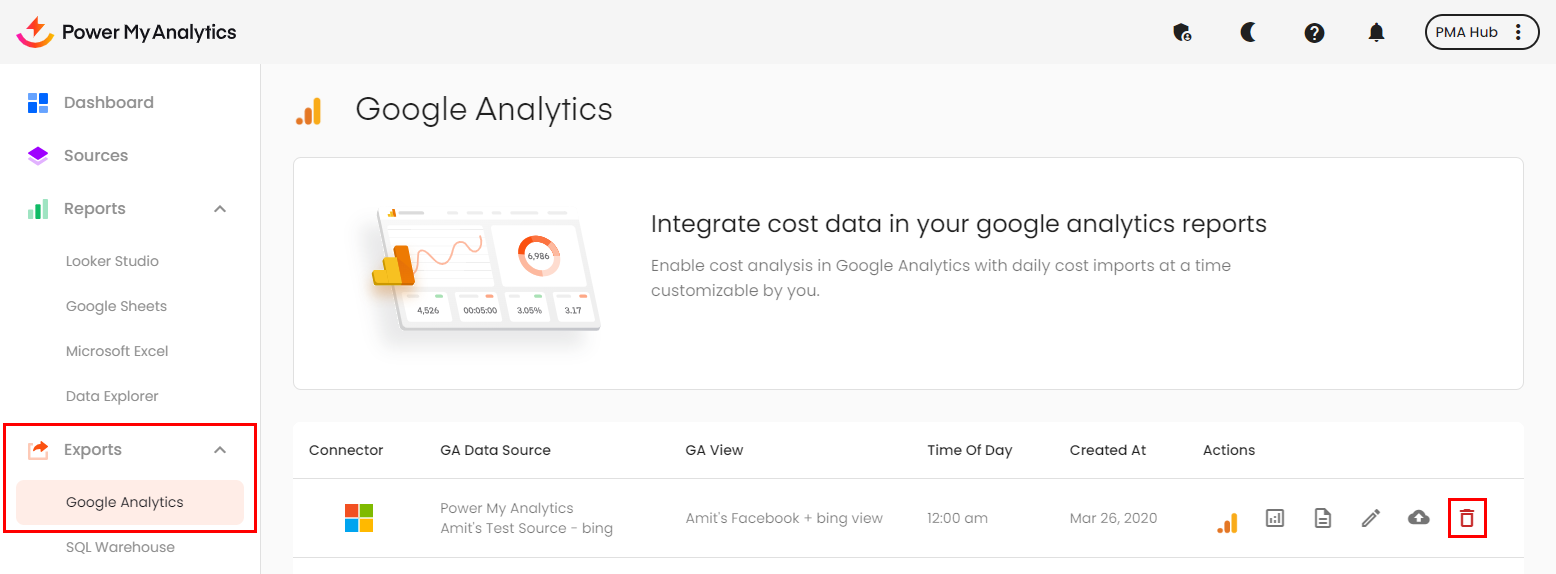
Task: Click the help question mark icon
Action: pyautogui.click(x=1314, y=33)
